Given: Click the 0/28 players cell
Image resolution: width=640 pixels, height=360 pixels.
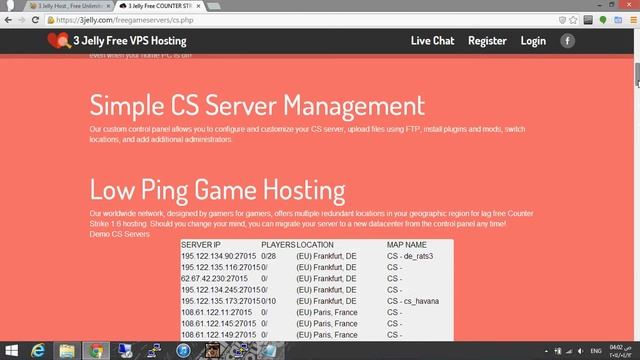Looking at the screenshot, I should click(269, 256).
